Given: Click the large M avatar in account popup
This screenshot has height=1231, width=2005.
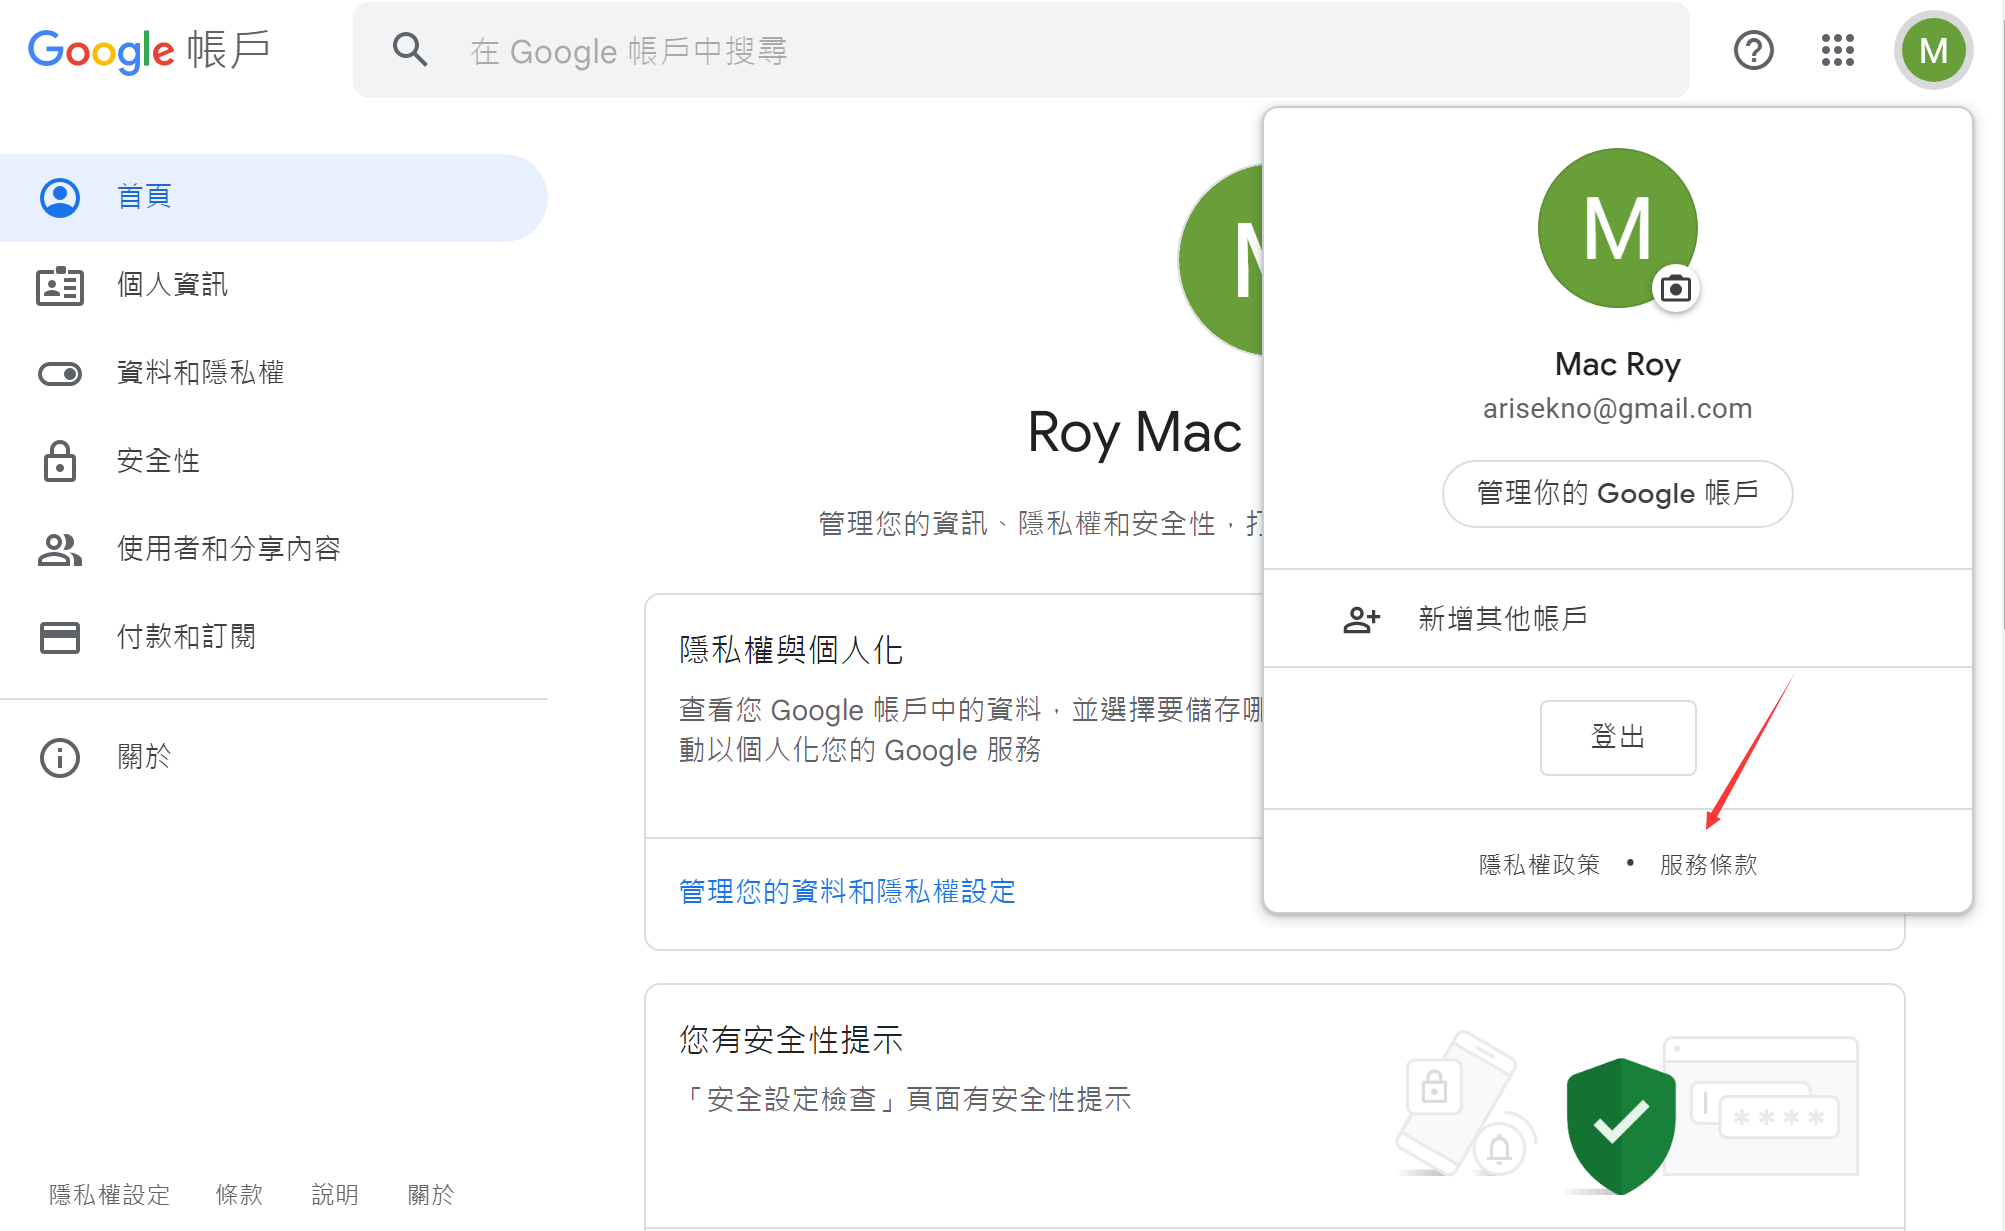Looking at the screenshot, I should 1617,228.
